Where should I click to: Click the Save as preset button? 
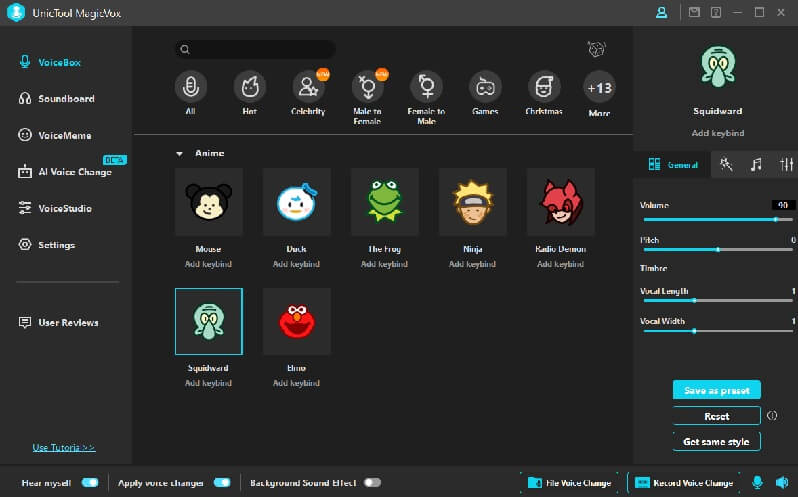tap(716, 390)
